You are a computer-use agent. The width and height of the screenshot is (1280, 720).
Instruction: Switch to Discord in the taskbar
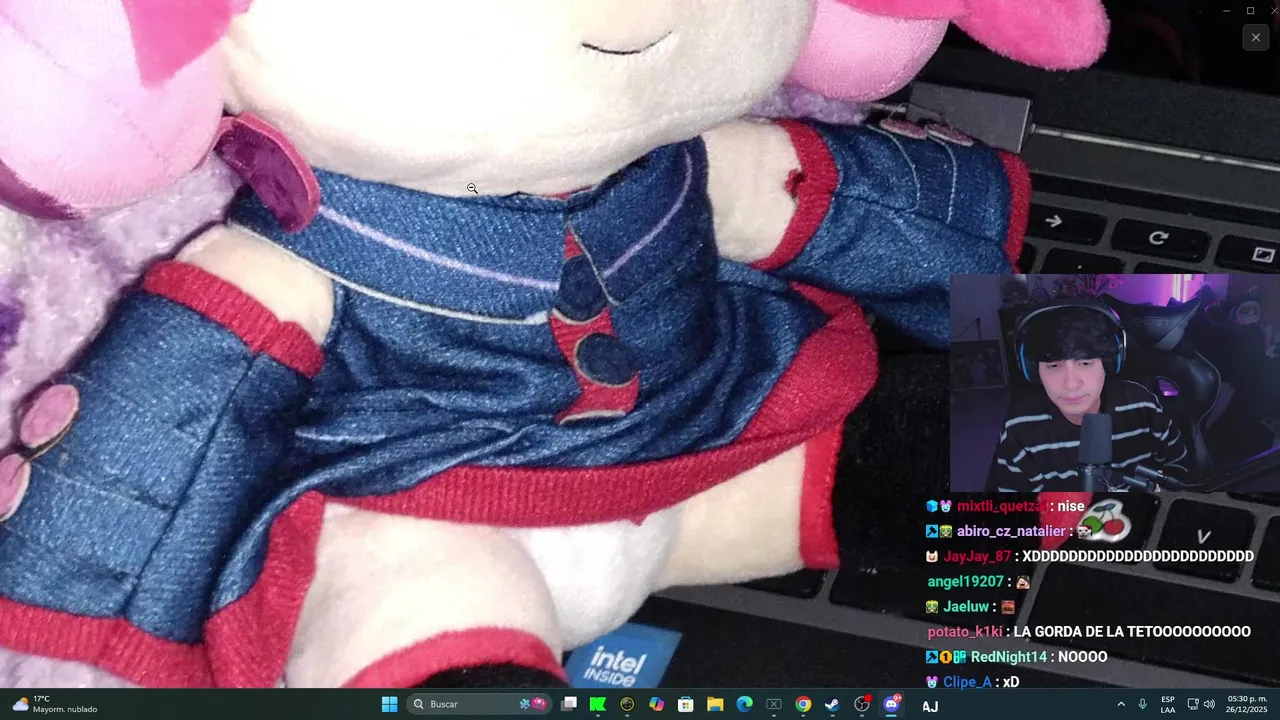click(x=891, y=704)
